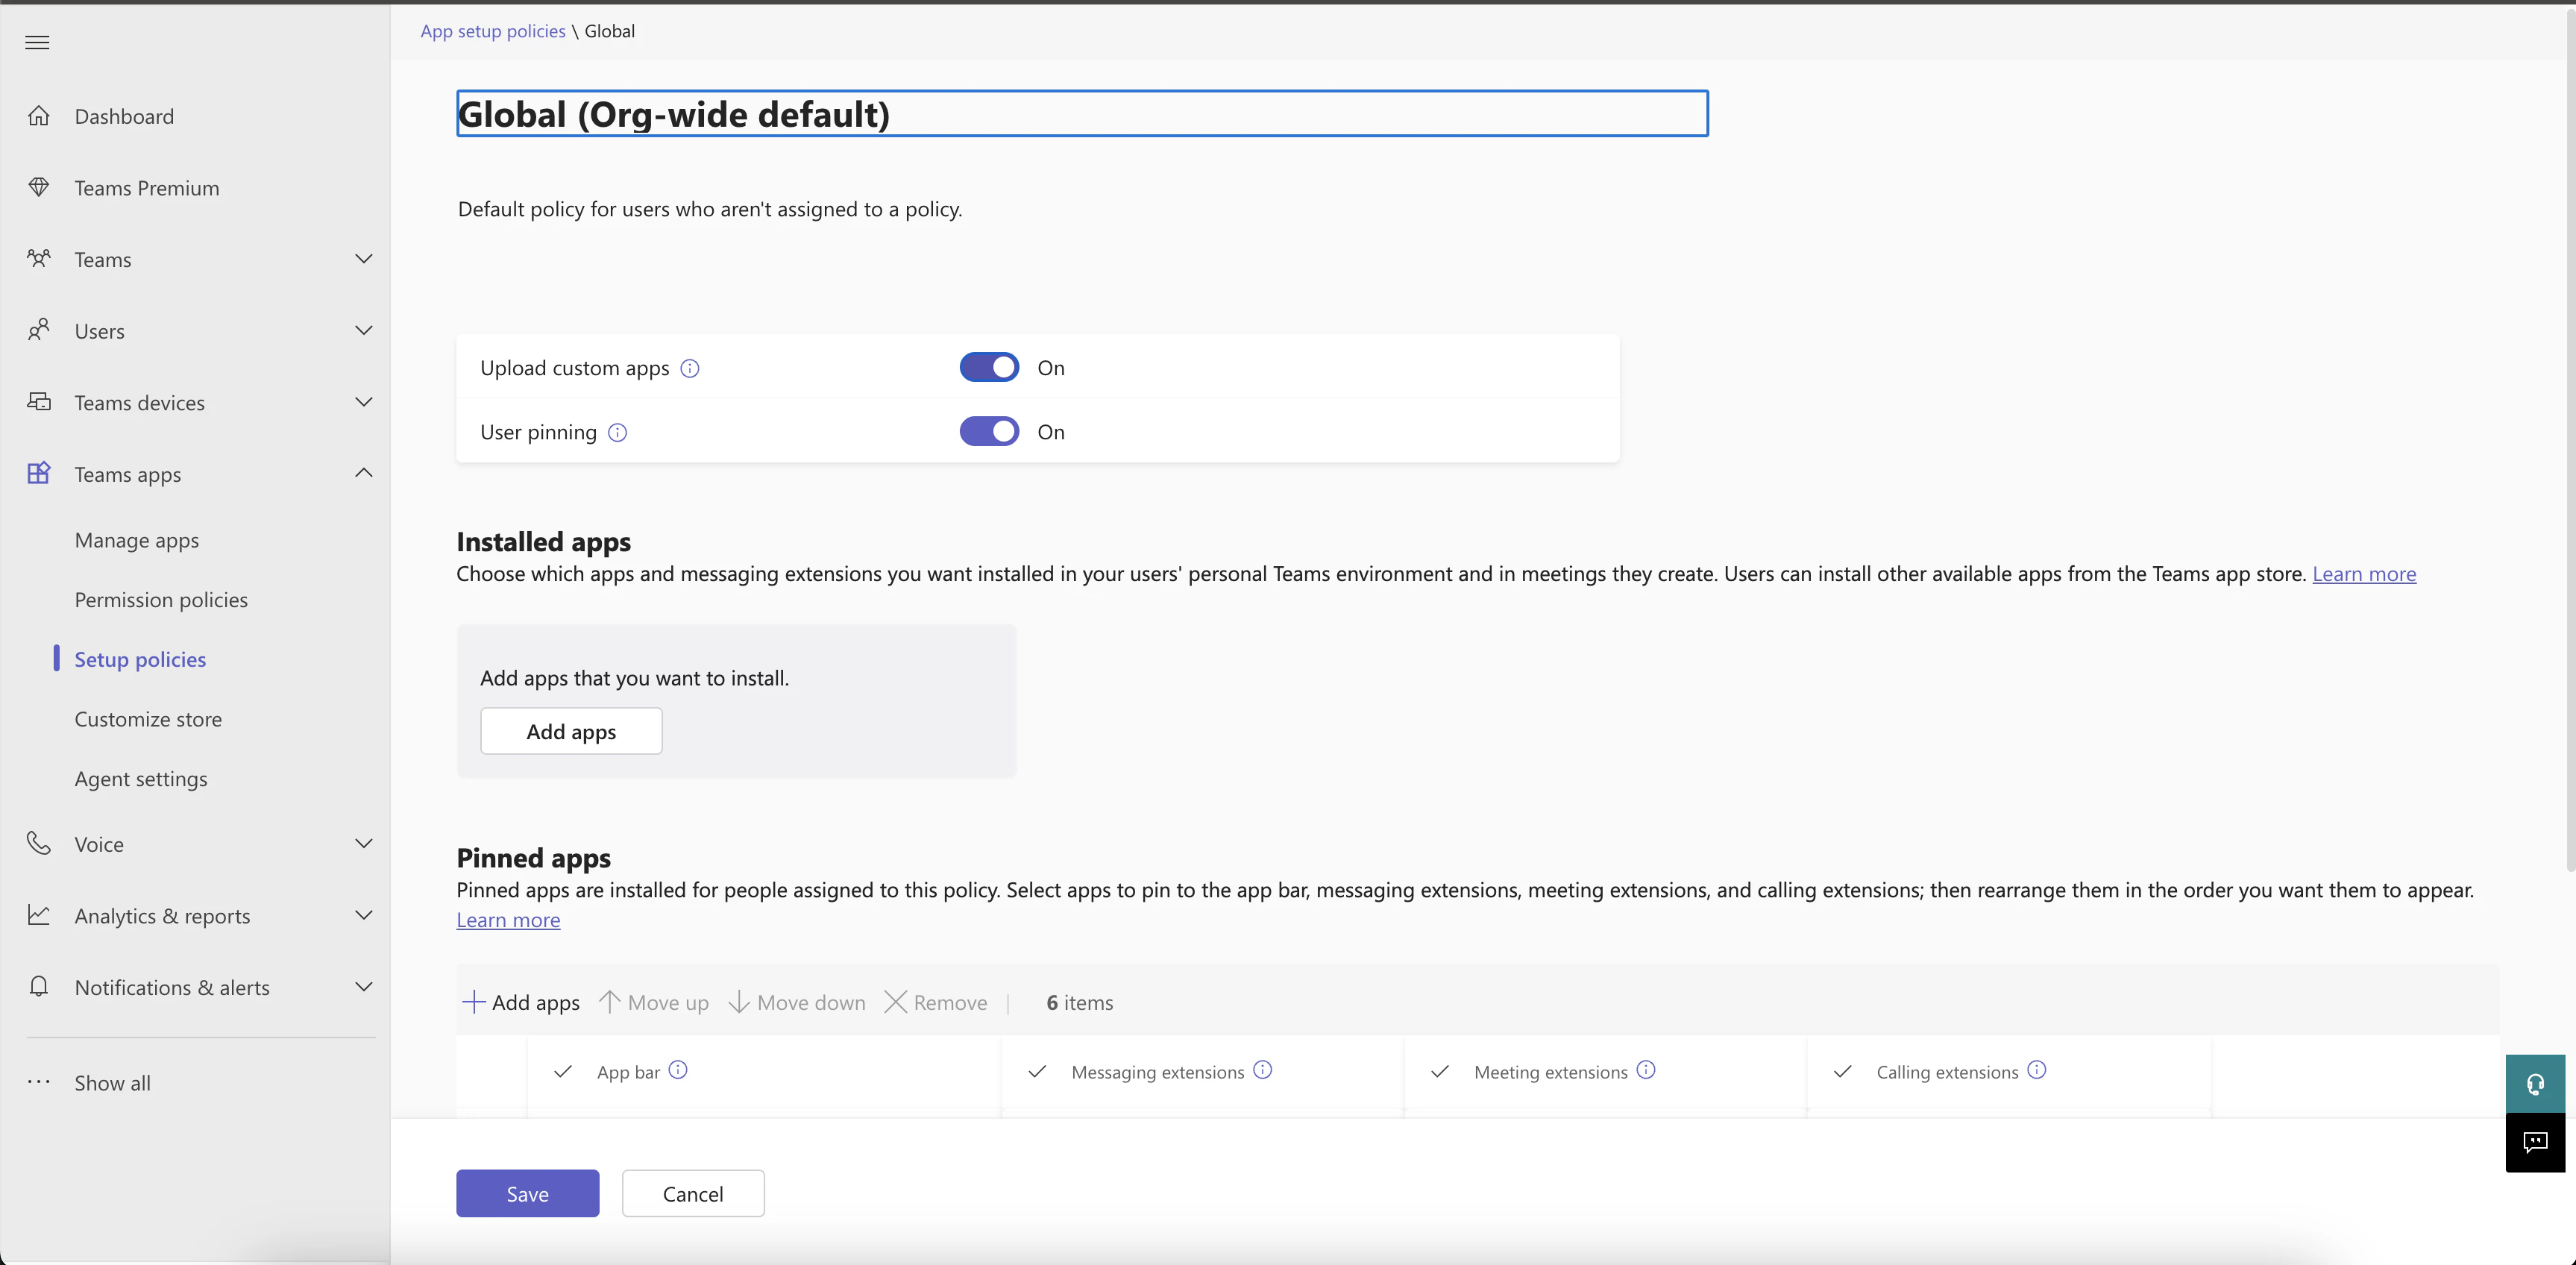Open Customize store page
This screenshot has height=1265, width=2576.
(x=148, y=719)
